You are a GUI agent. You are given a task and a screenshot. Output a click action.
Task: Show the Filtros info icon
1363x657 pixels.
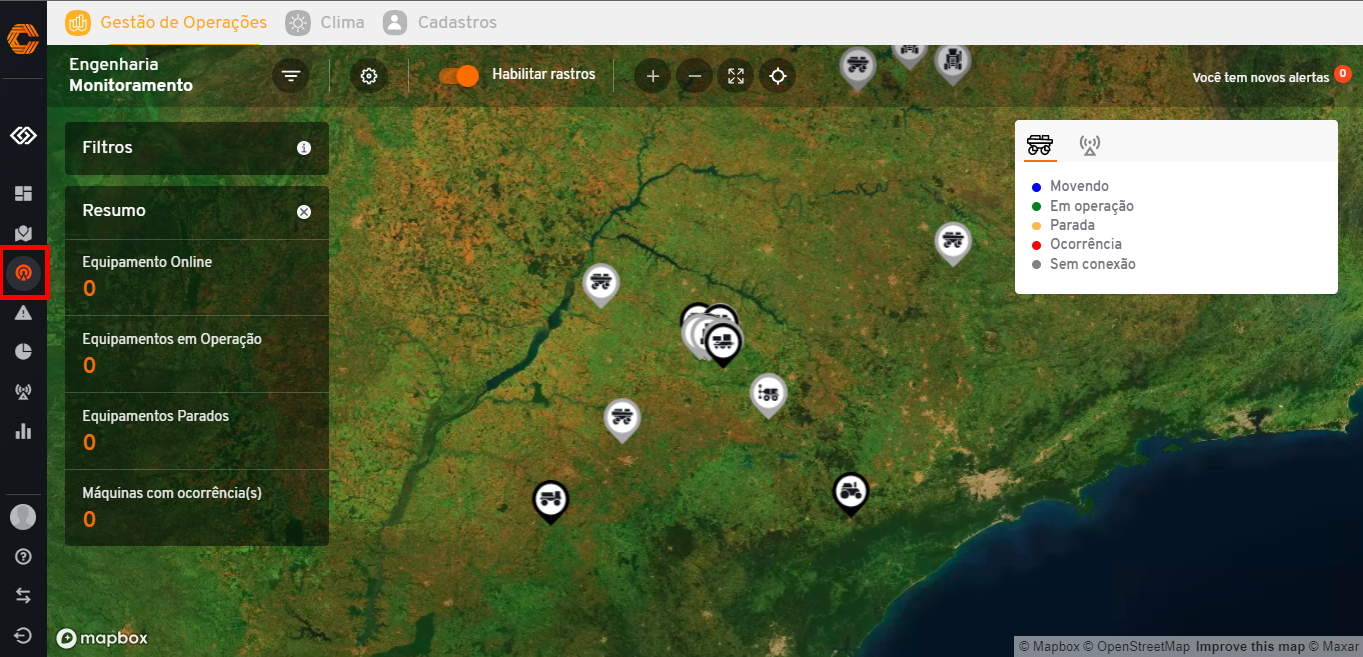(304, 148)
